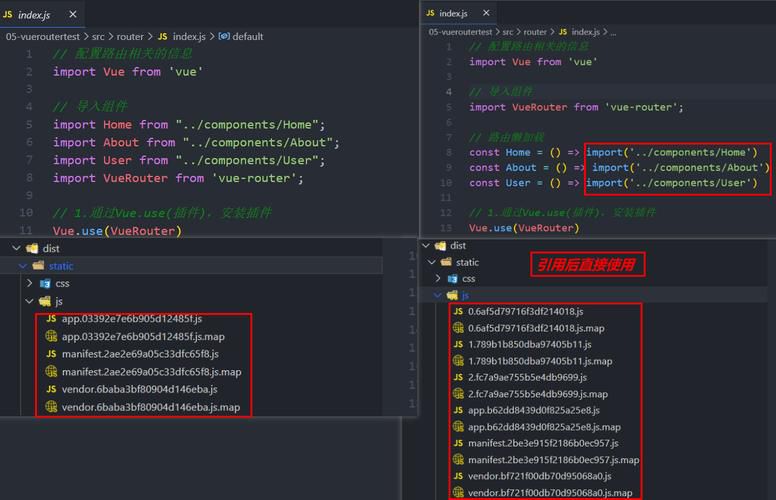Click the right dist folder icon
Viewport: 776px width, 500px height.
coord(440,246)
